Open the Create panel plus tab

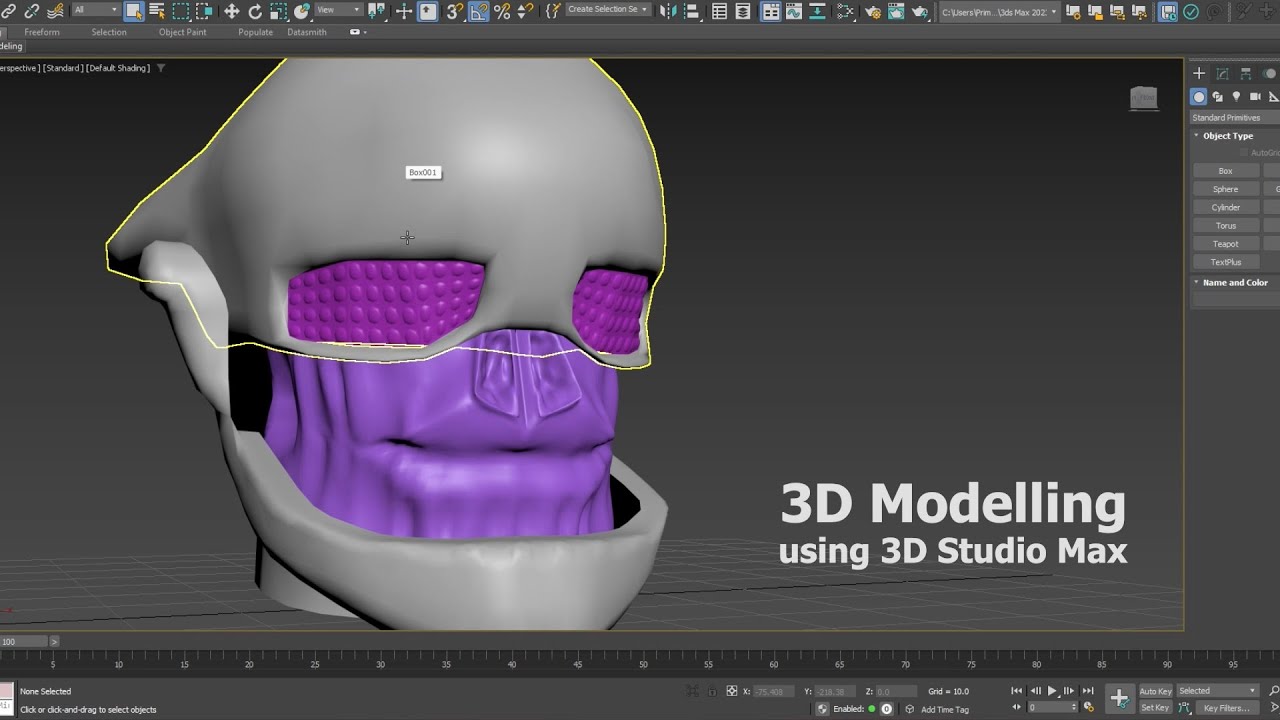(1199, 73)
